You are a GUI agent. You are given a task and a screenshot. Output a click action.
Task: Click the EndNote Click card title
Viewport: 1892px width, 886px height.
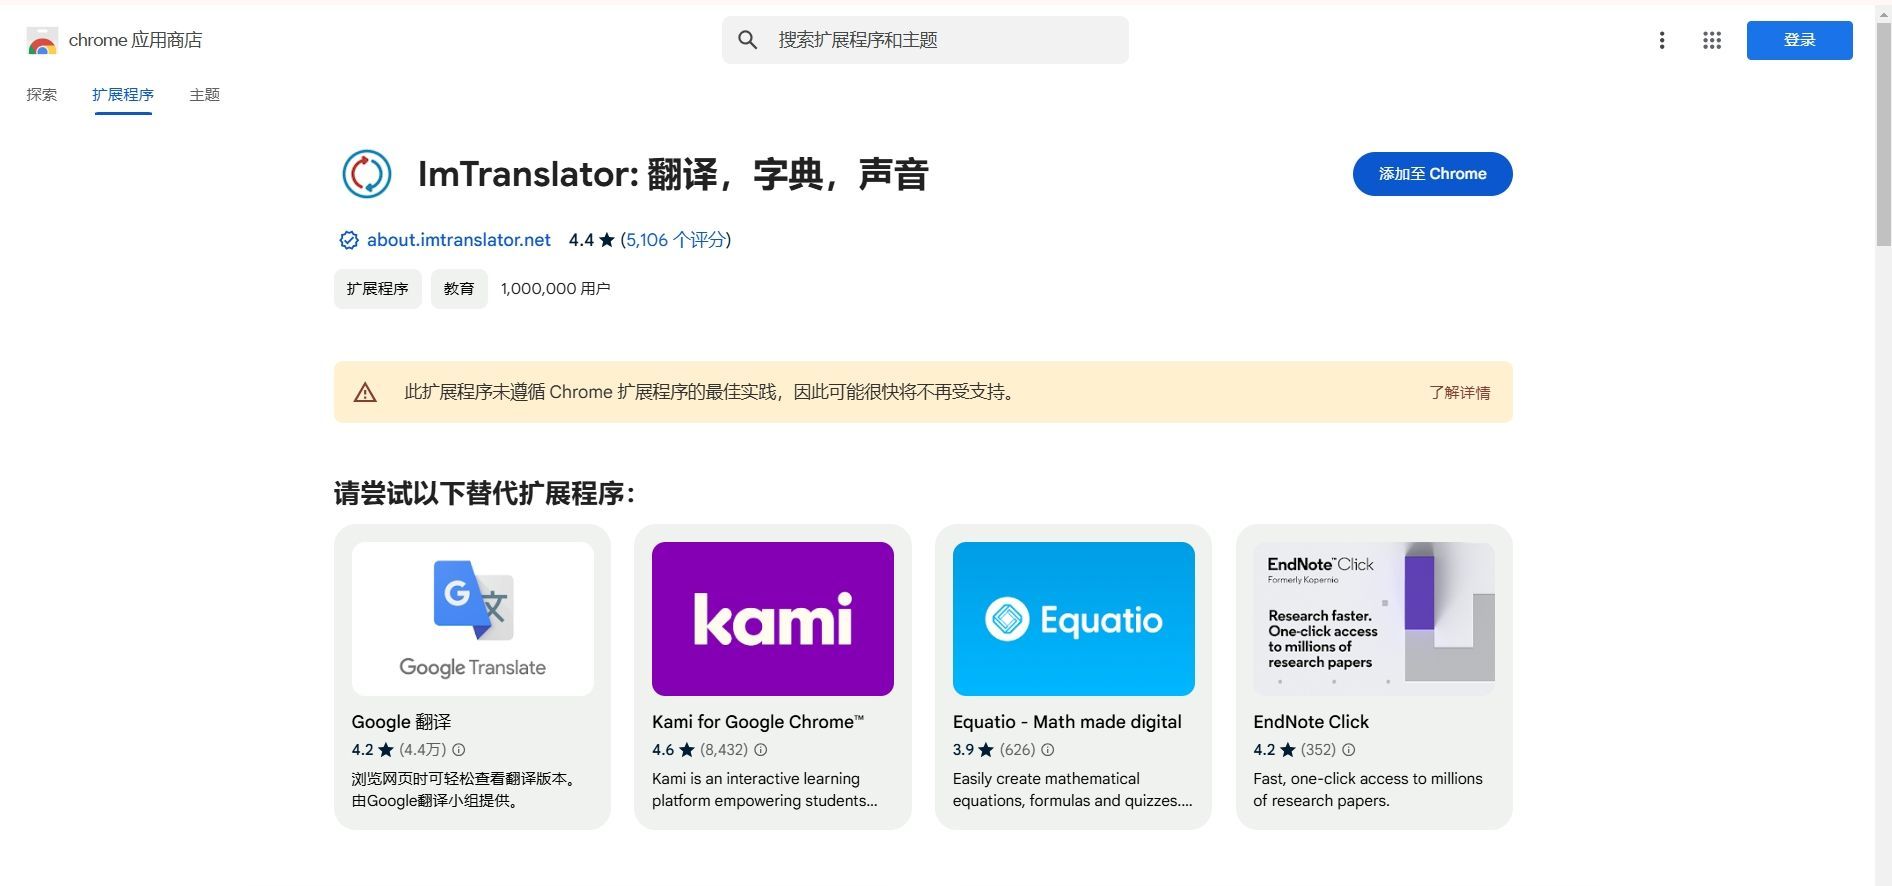pyautogui.click(x=1311, y=722)
